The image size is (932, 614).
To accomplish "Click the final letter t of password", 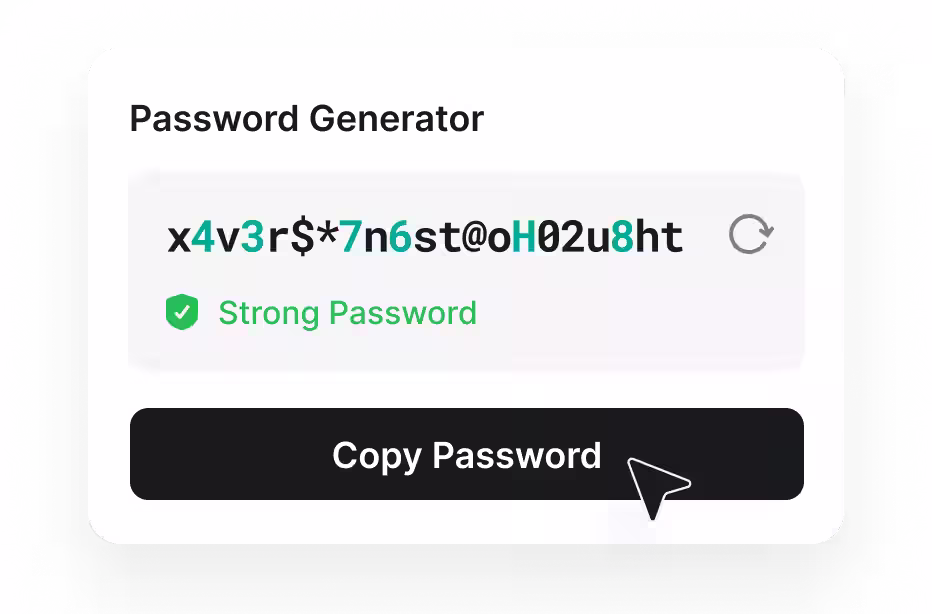I will tap(672, 237).
